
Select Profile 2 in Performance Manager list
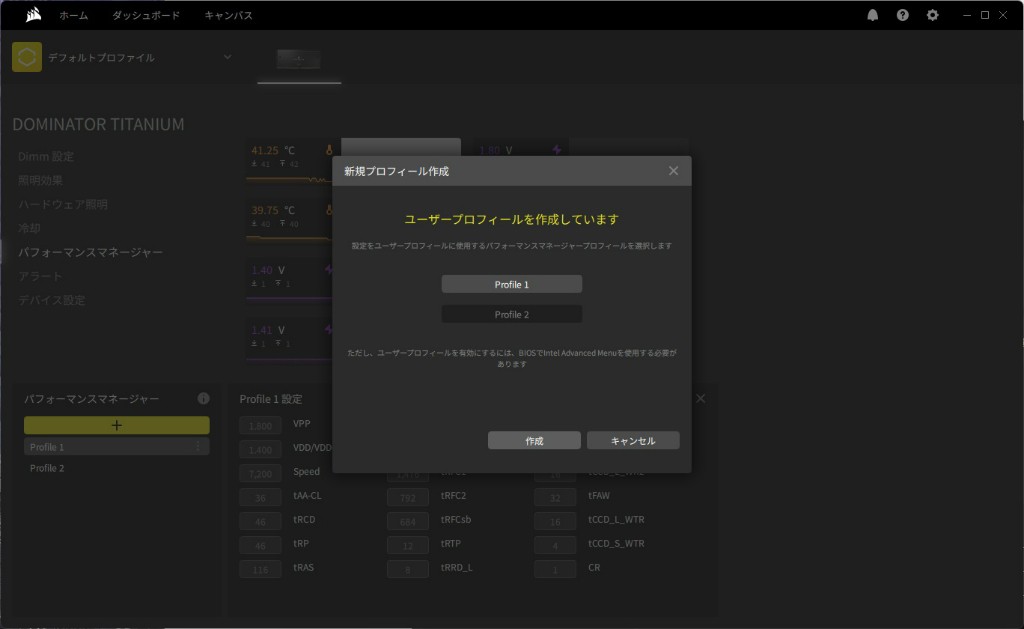click(x=47, y=468)
